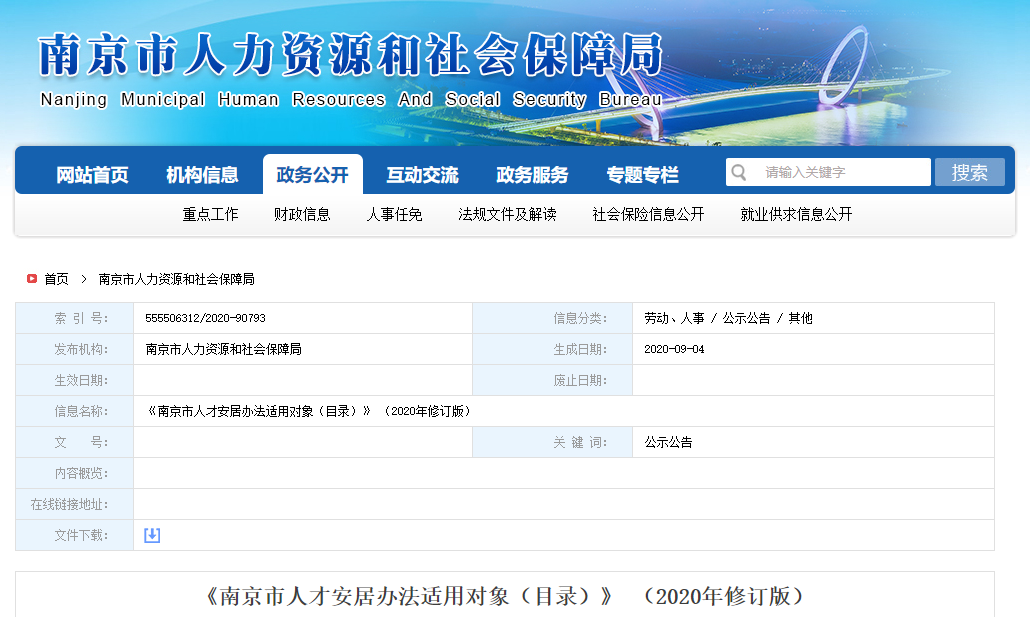Screen dimensions: 1030x617
Task: Open the 互动交流 menu
Action: coord(422,175)
